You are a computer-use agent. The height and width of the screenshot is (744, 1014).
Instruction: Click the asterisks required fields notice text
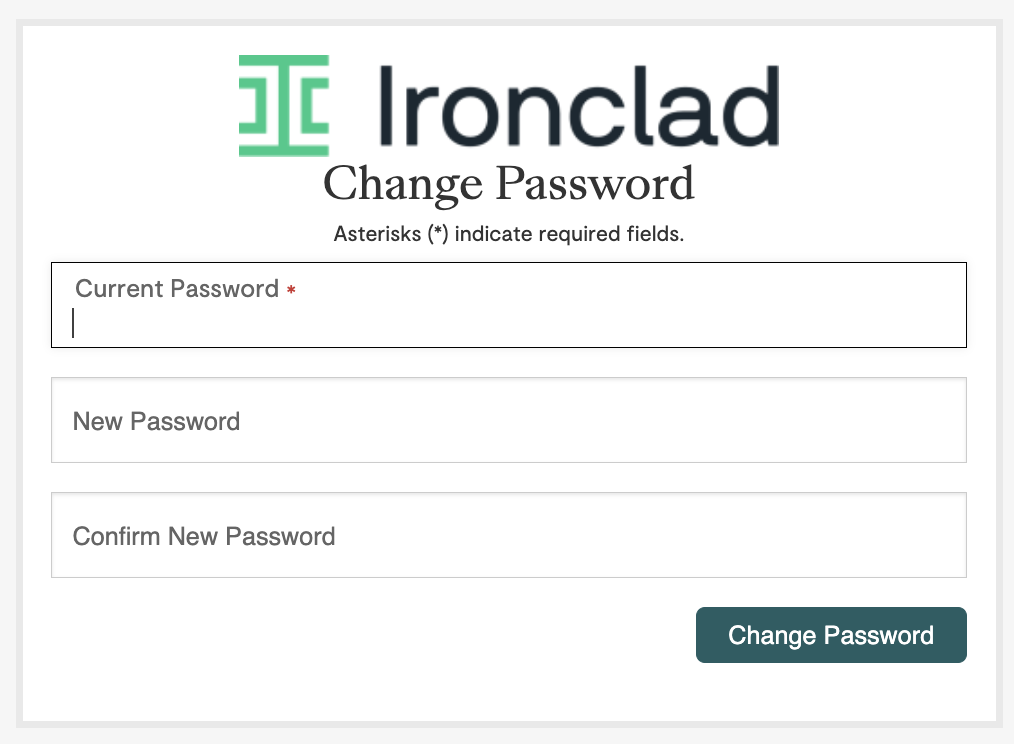point(509,234)
